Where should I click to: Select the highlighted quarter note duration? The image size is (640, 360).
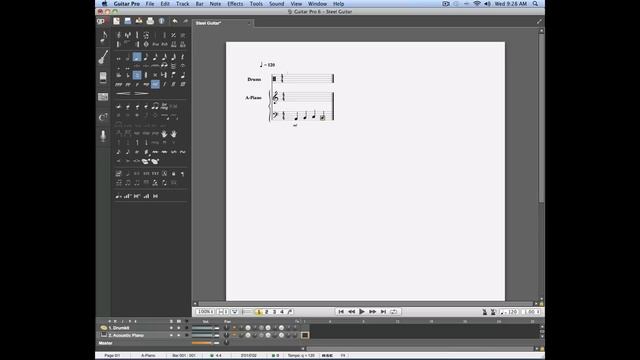137,57
